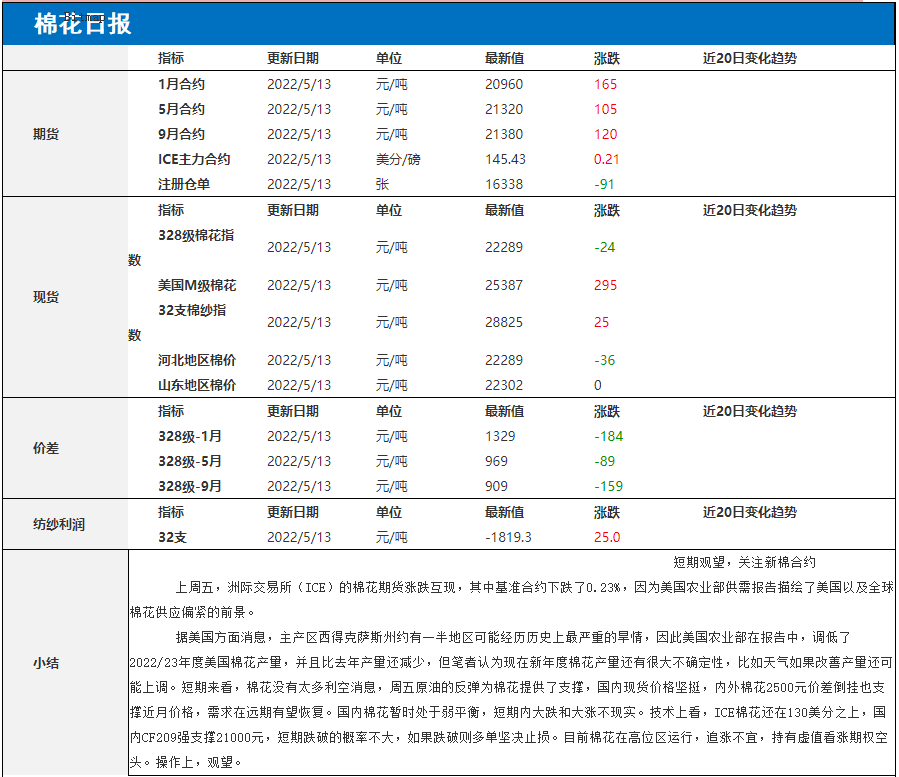This screenshot has width=899, height=777.
Task: Click the 美国M级棉花 row label
Action: click(x=197, y=285)
